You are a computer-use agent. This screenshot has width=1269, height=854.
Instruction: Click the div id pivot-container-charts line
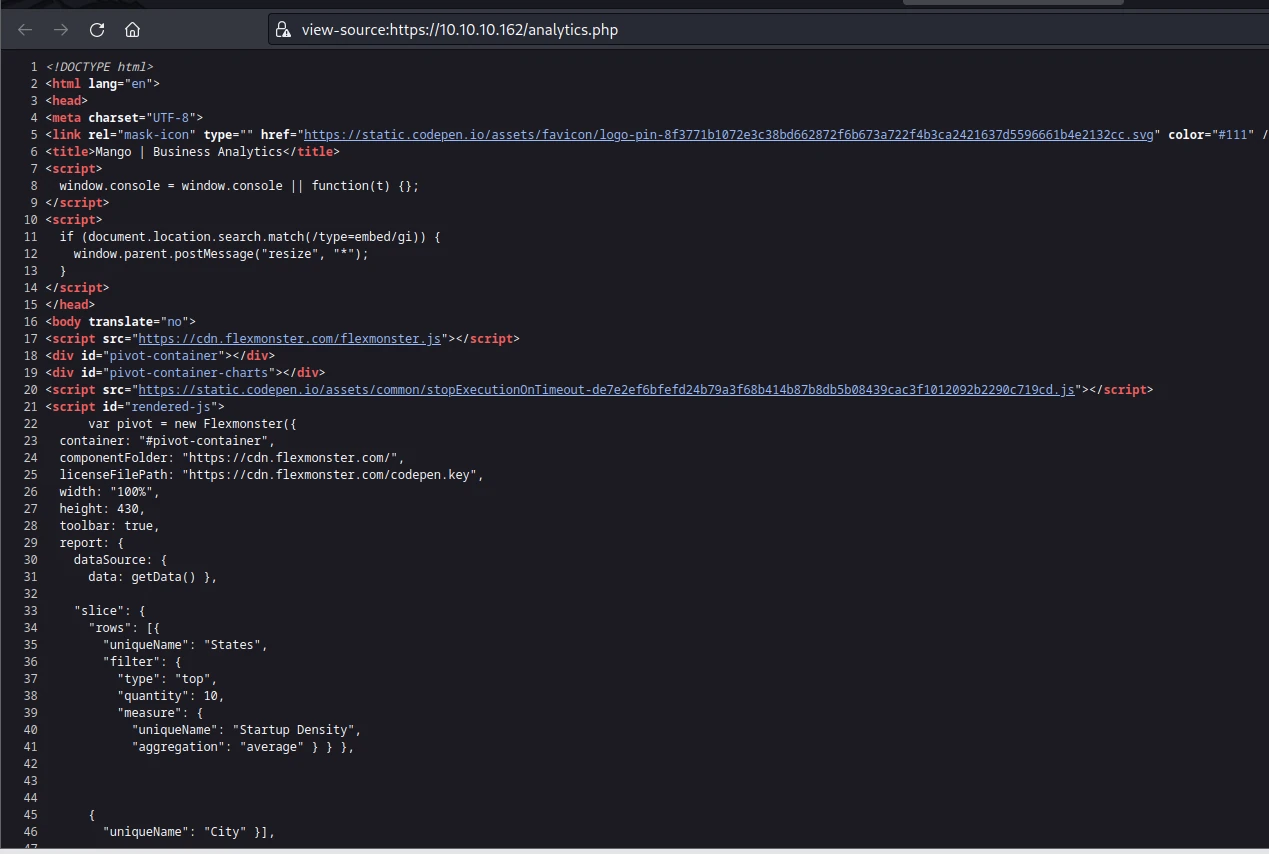click(185, 372)
